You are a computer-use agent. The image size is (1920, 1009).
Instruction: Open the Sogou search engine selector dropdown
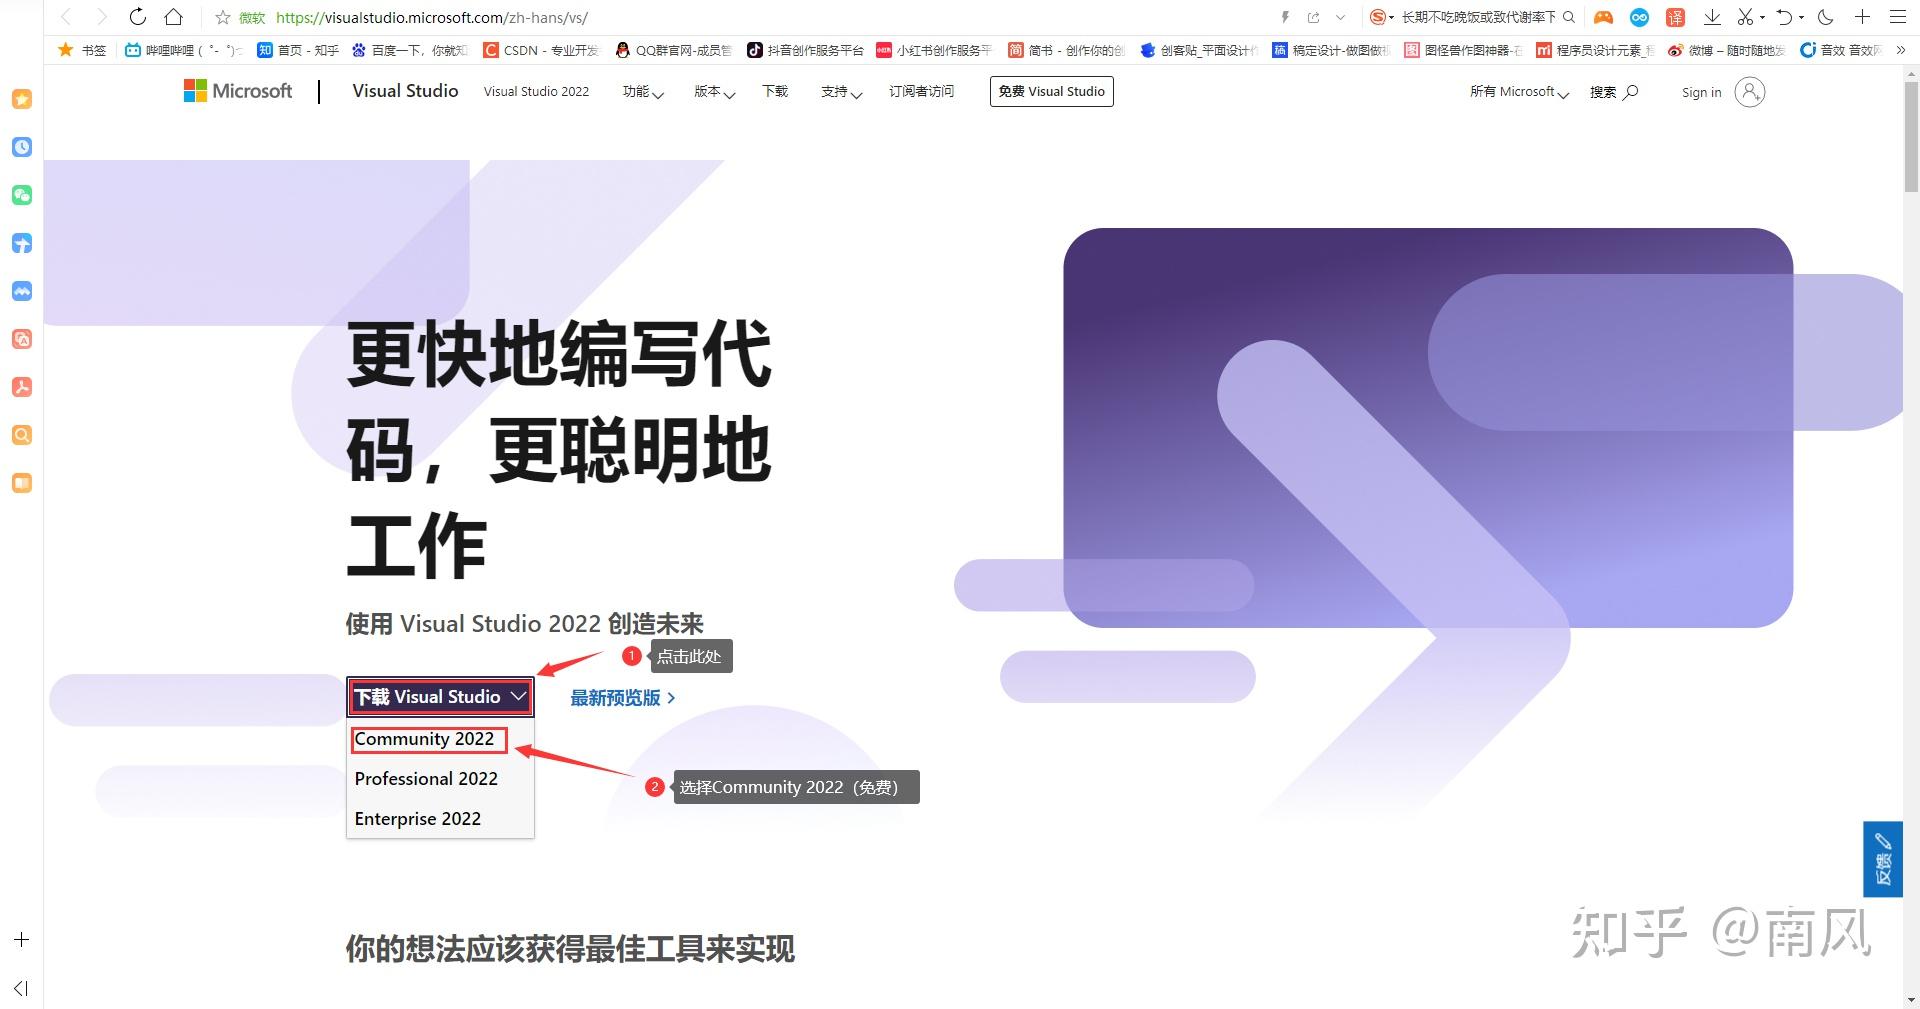(x=1382, y=17)
